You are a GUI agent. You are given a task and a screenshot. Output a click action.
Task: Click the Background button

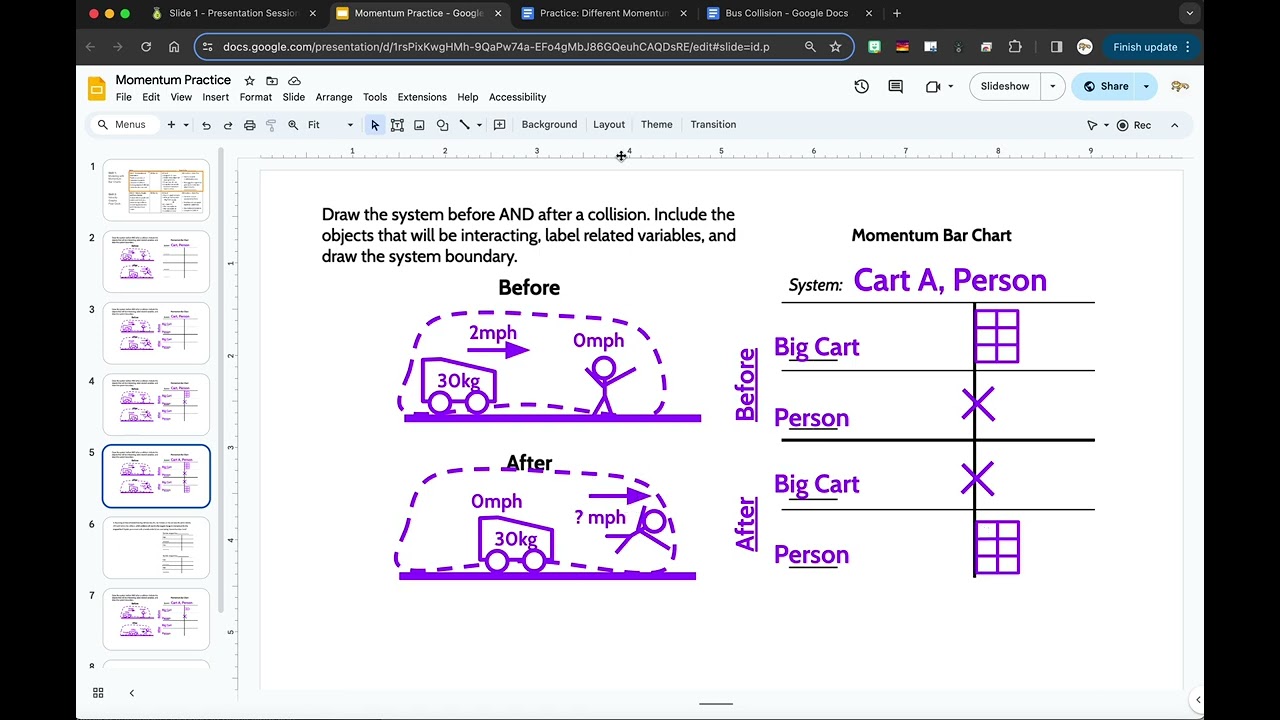549,125
